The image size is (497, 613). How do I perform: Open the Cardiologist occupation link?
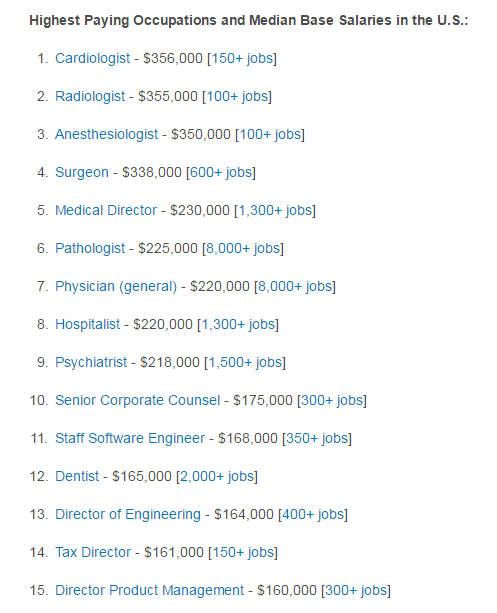[x=92, y=59]
